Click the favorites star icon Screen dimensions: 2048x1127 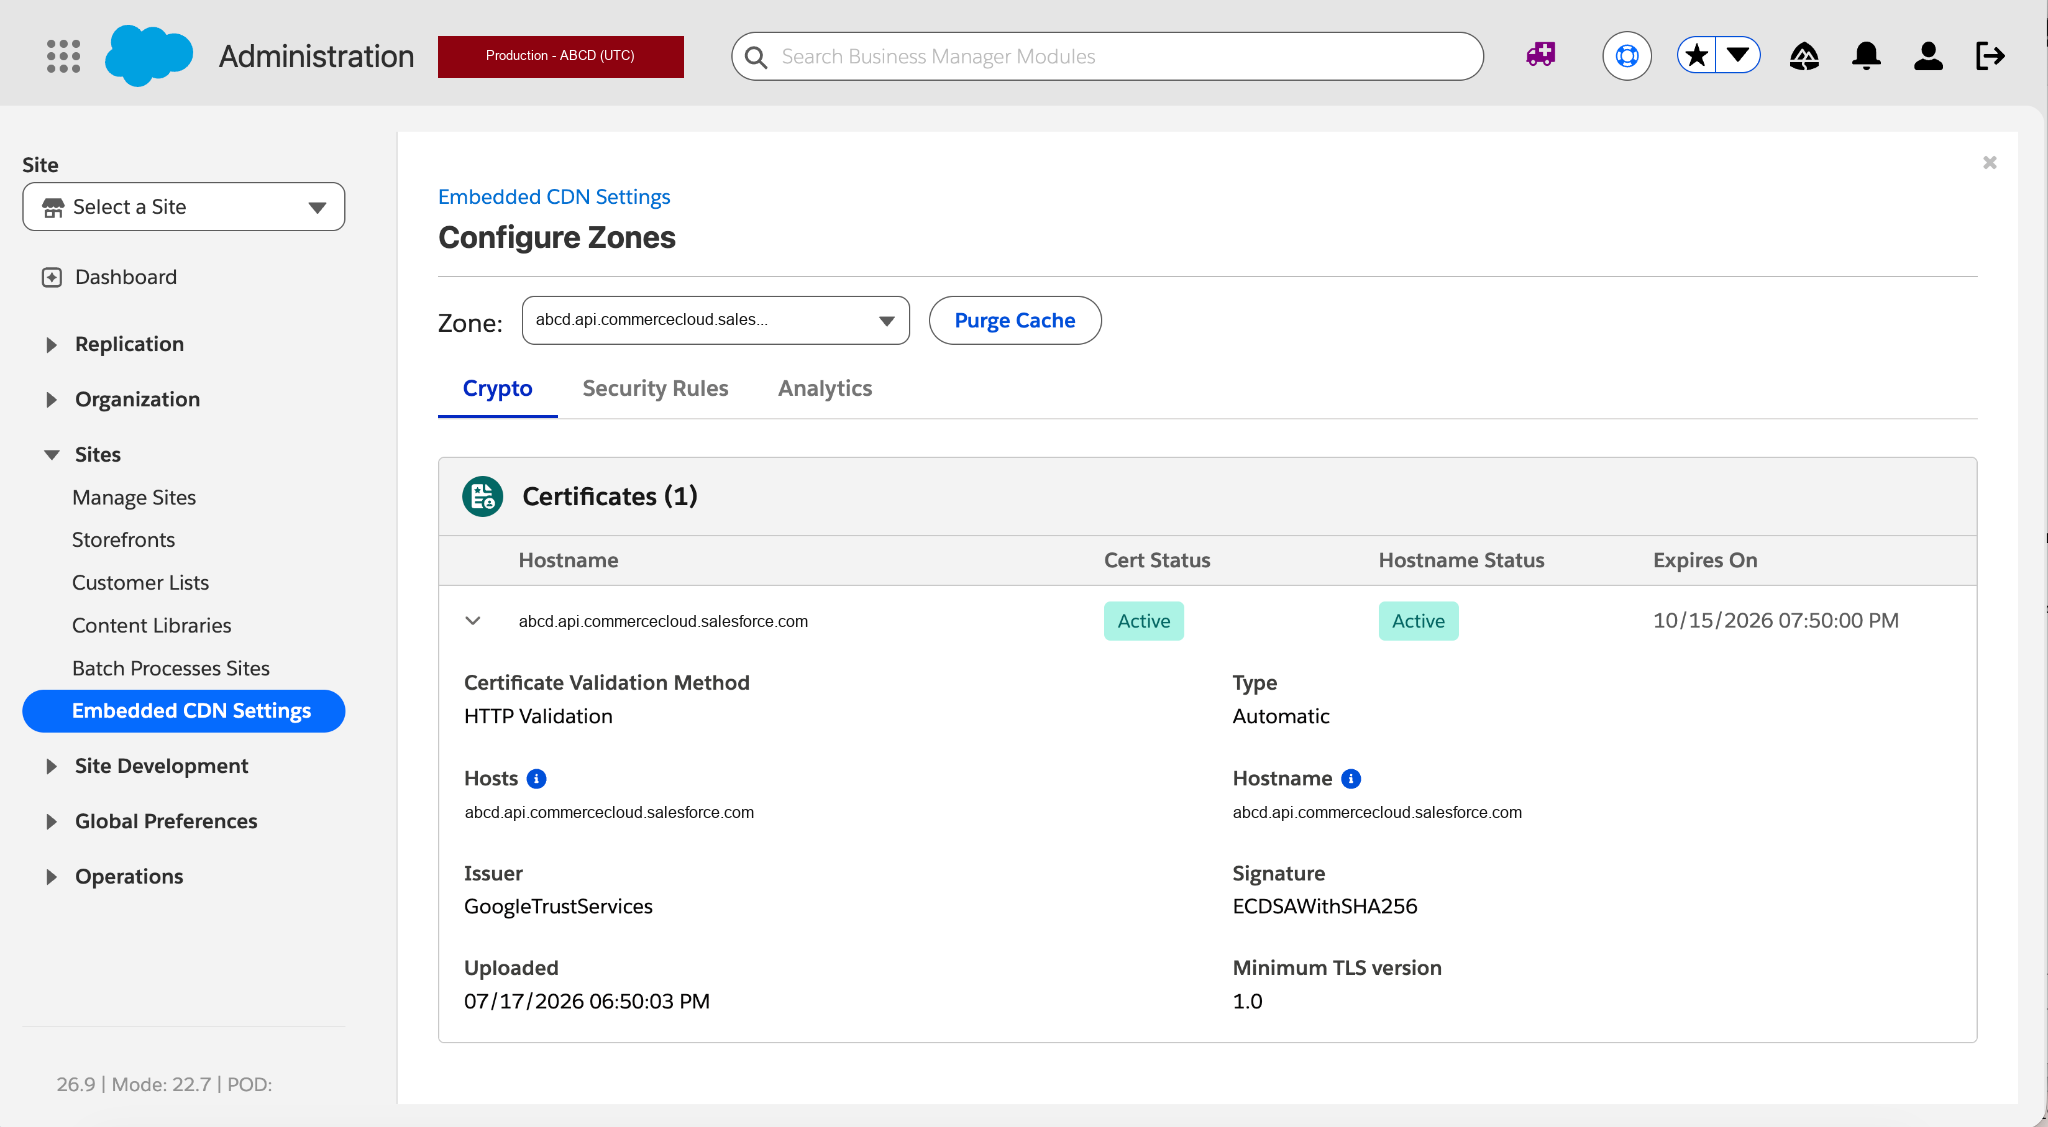point(1697,55)
